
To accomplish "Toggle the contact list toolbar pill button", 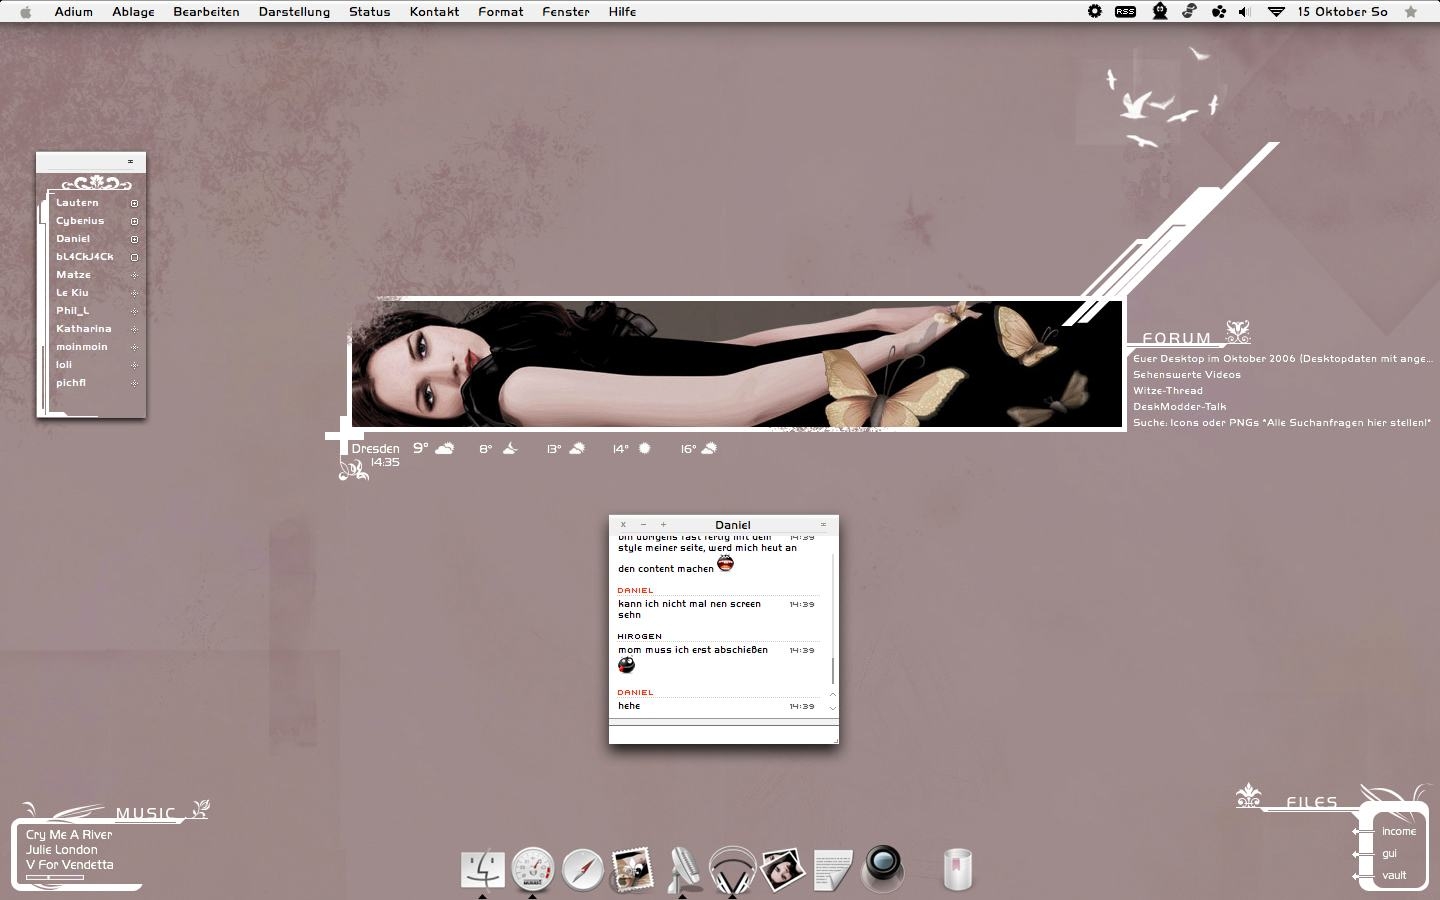I will (x=130, y=161).
